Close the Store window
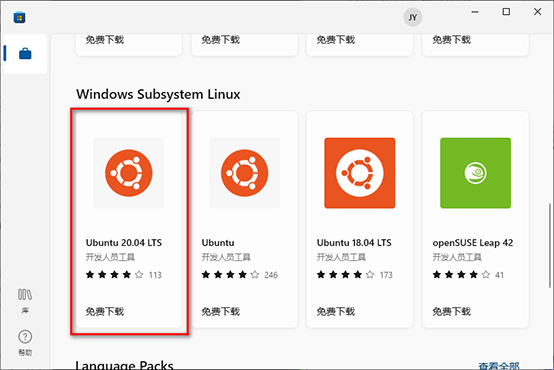The height and width of the screenshot is (370, 554). (x=537, y=12)
